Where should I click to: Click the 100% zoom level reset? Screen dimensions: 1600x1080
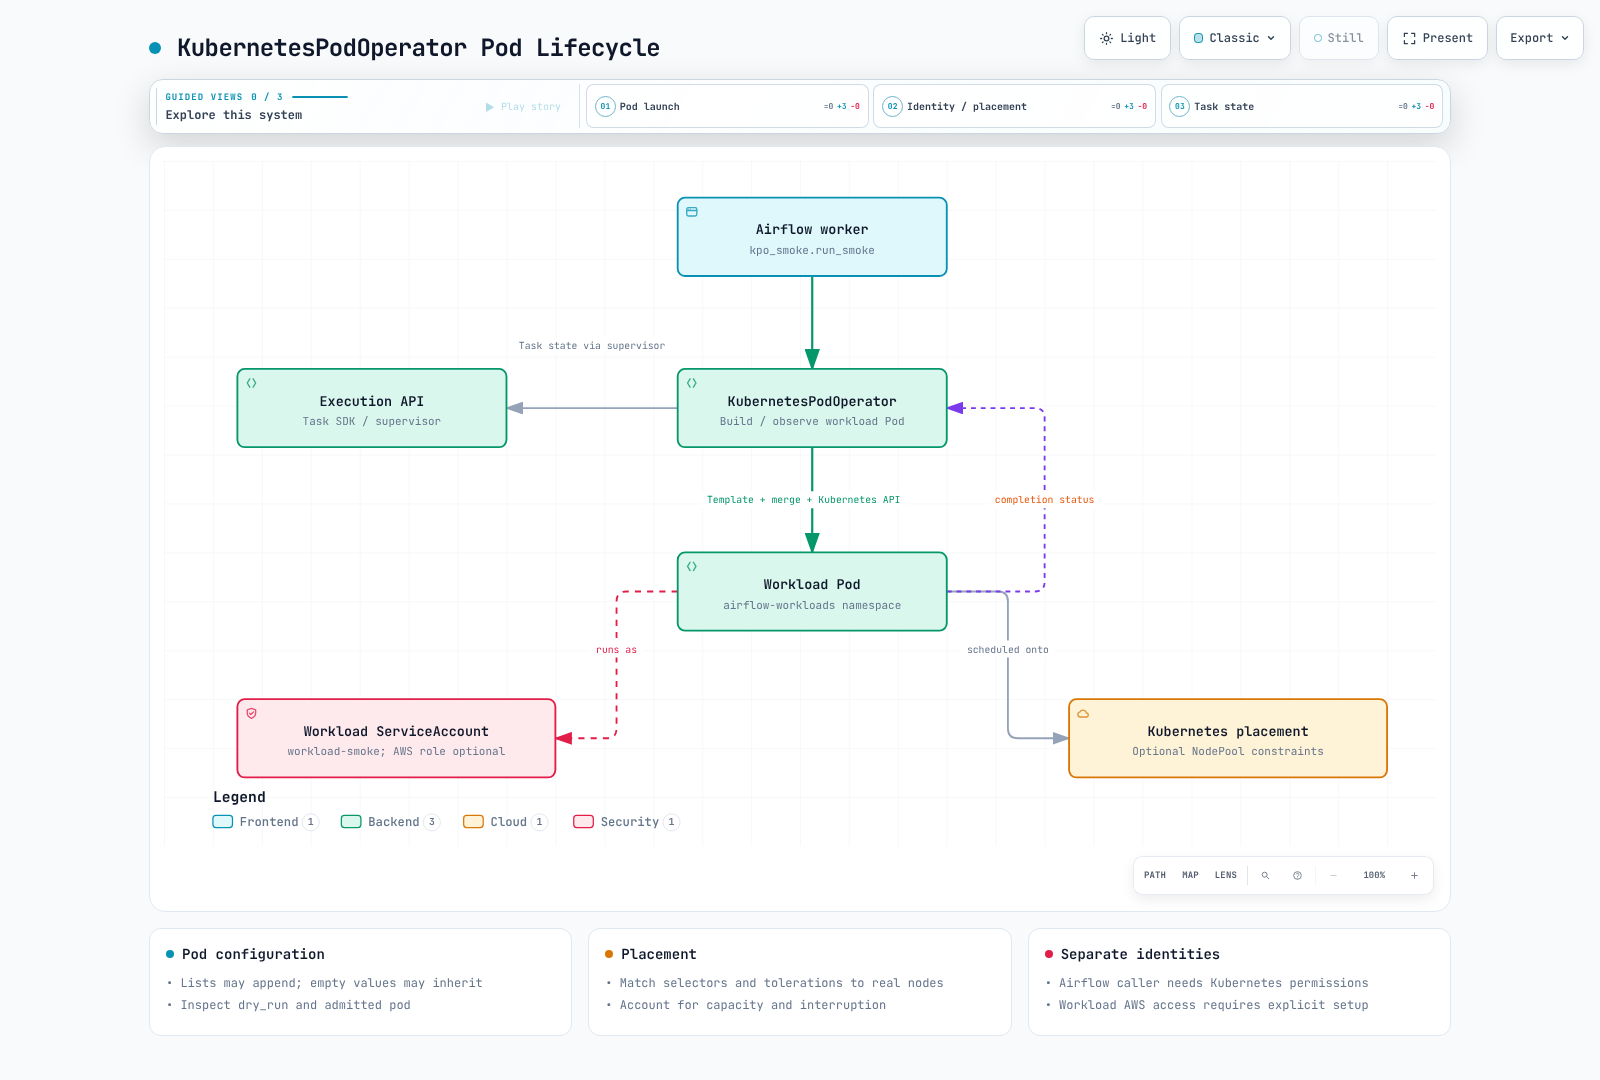click(x=1374, y=875)
